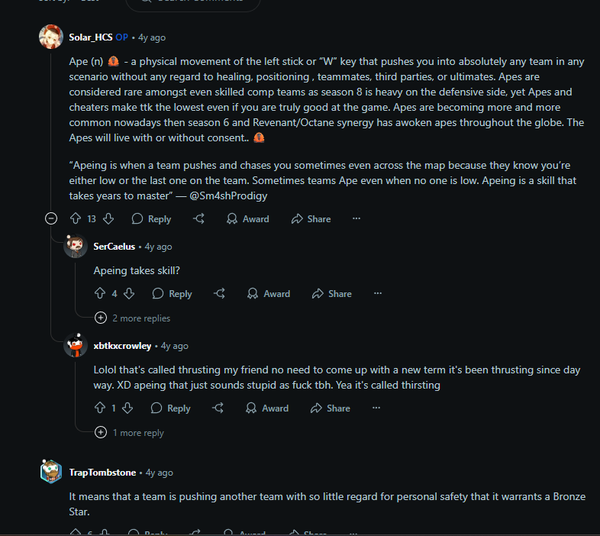Downvote SerCaelus's 'Apeing takes skill?' comment
This screenshot has width=600, height=536.
click(x=128, y=294)
